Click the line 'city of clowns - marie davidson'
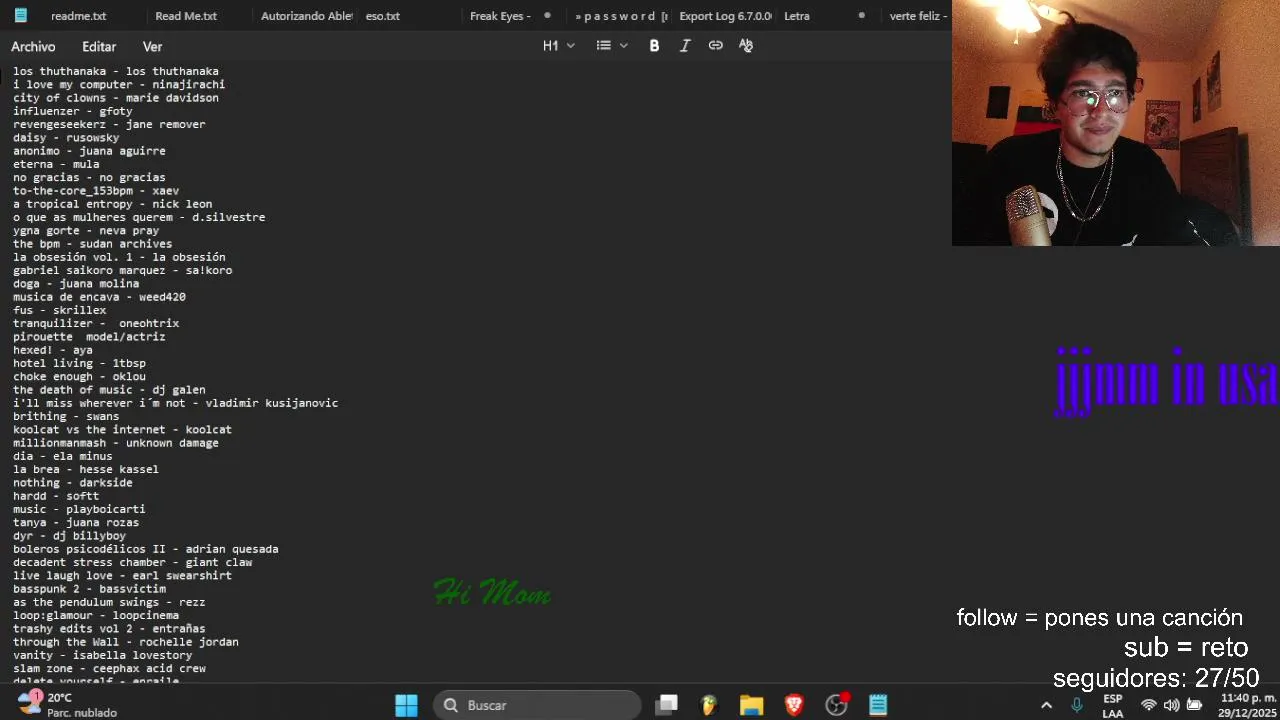Viewport: 1280px width, 720px height. (116, 98)
